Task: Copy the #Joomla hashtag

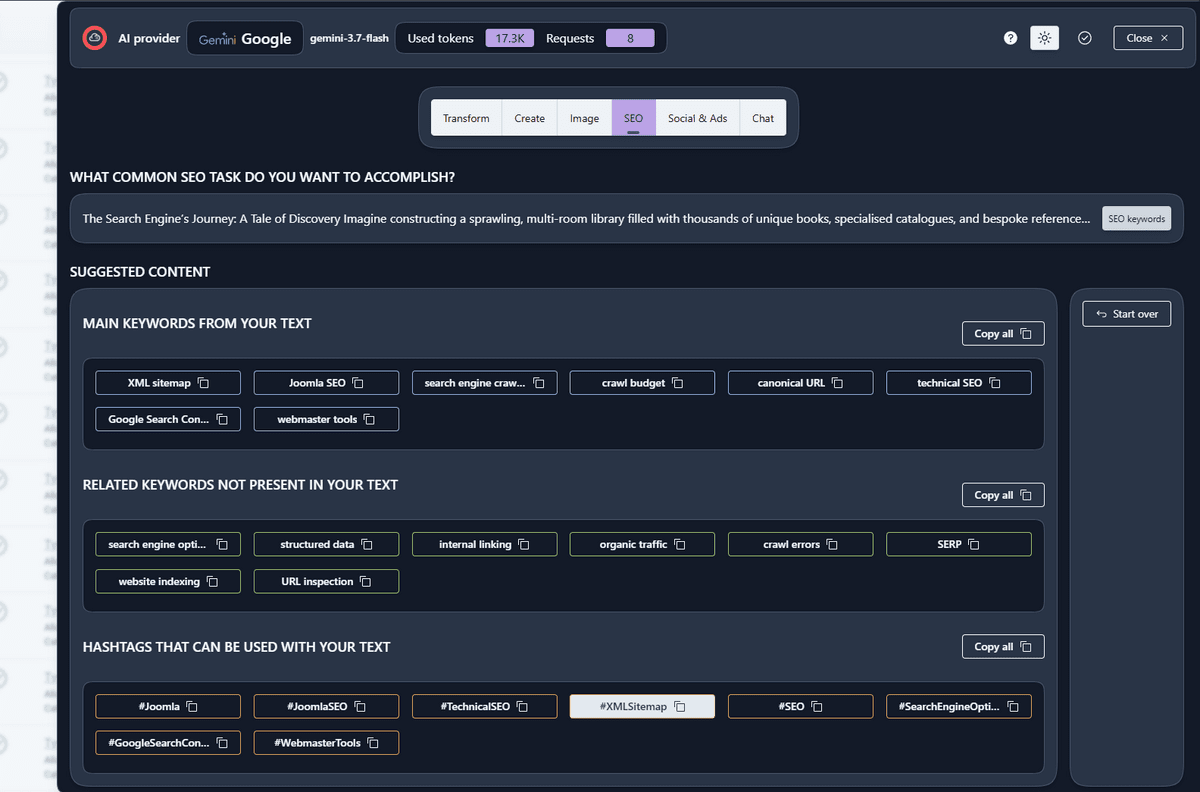Action: 168,706
